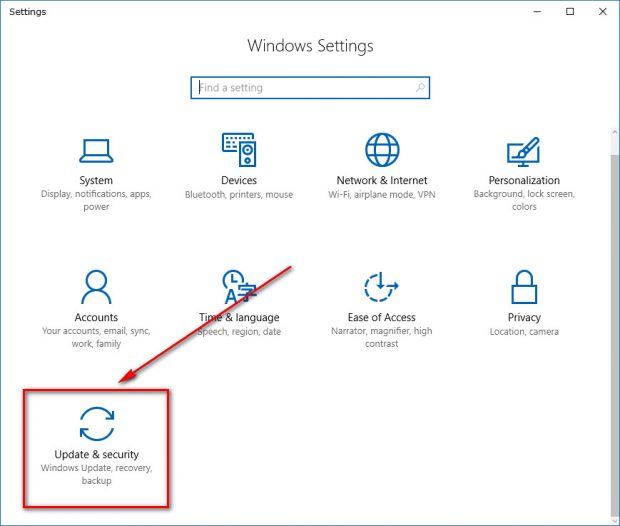
Task: Open the Accounts person icon
Action: click(x=96, y=287)
